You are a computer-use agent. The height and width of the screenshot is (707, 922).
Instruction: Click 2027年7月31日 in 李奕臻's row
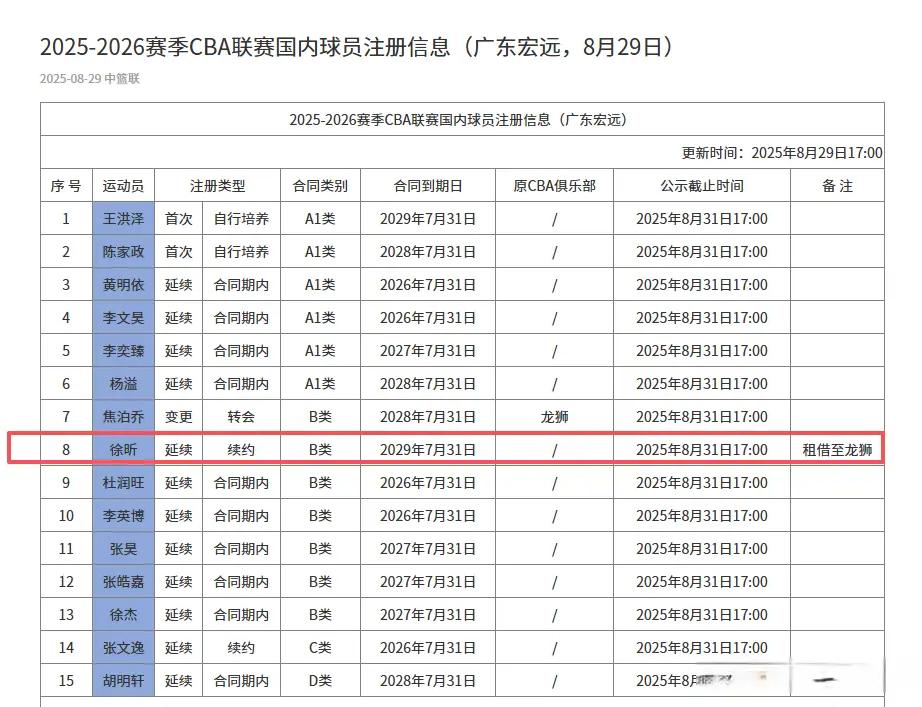pyautogui.click(x=427, y=351)
